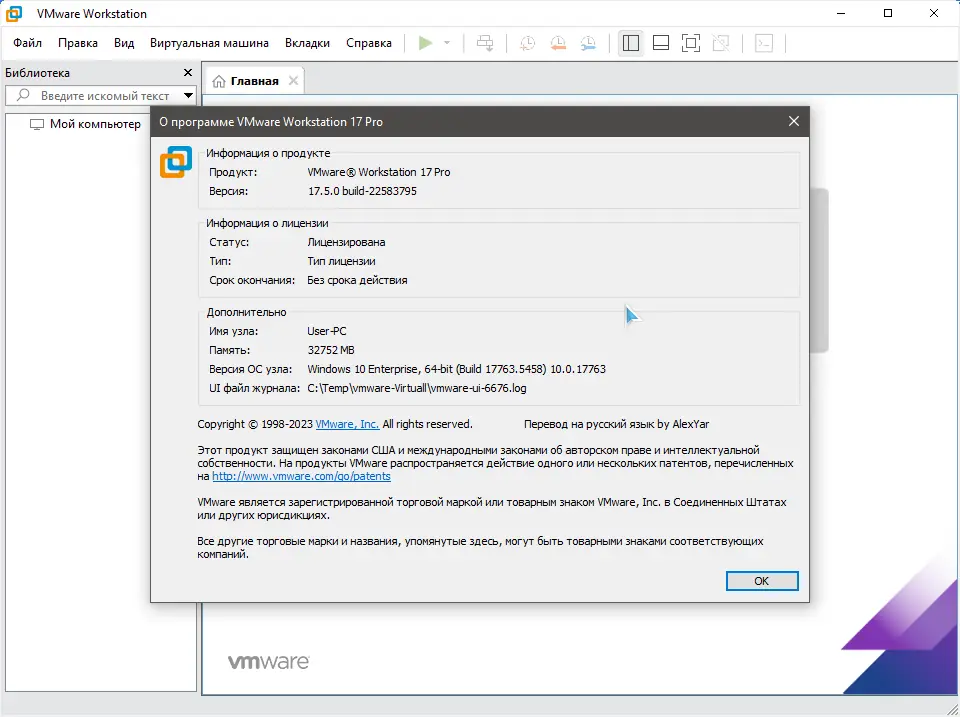Open the Snapshot Manager icon
The image size is (960, 717).
pos(588,43)
